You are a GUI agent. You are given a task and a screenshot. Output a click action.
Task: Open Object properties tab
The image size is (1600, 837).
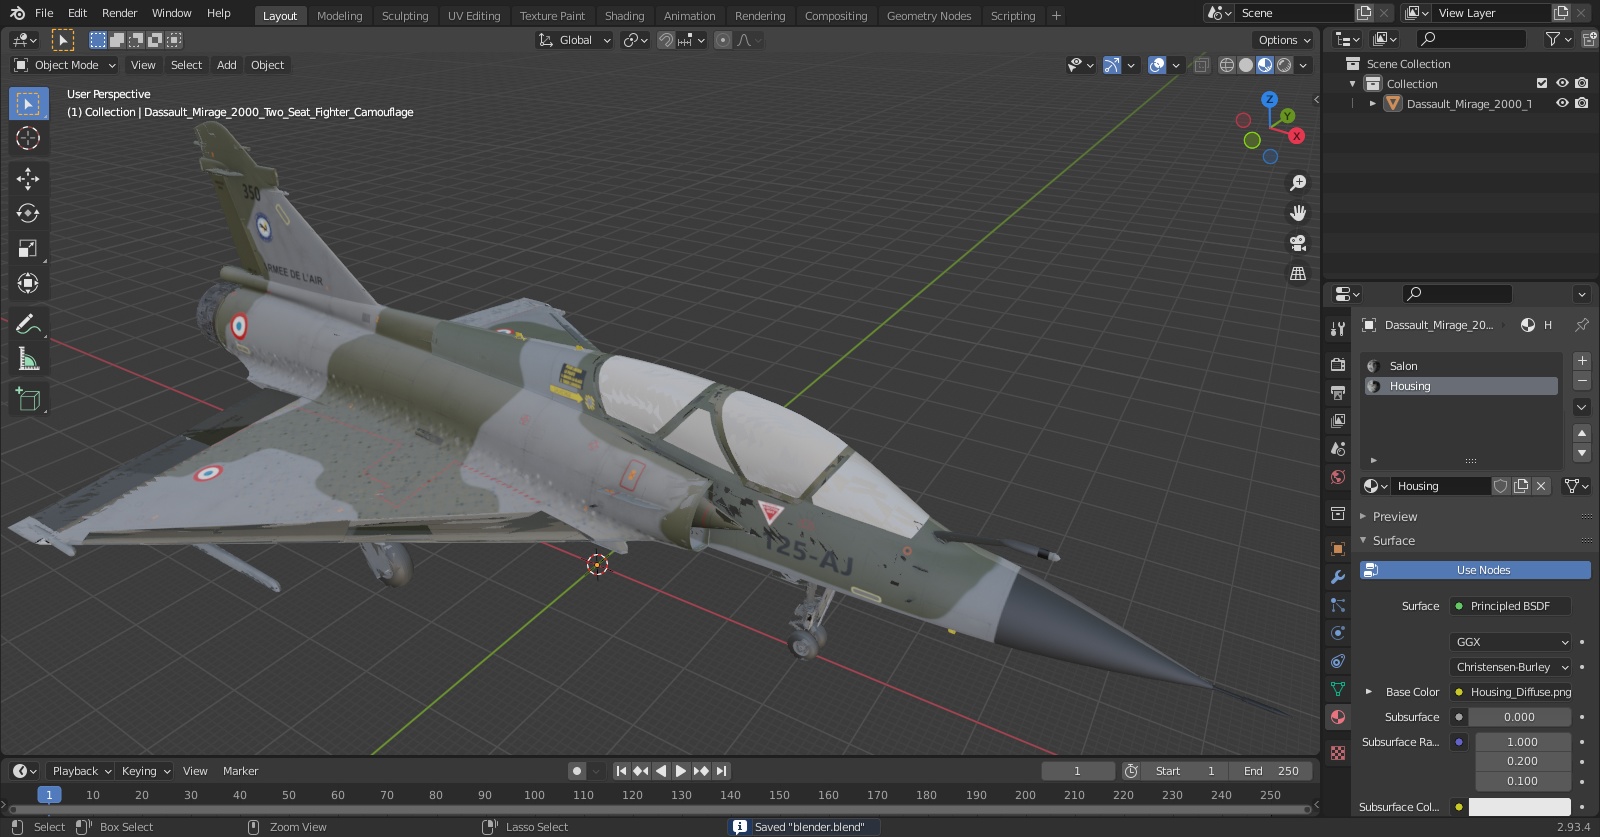coord(1338,549)
